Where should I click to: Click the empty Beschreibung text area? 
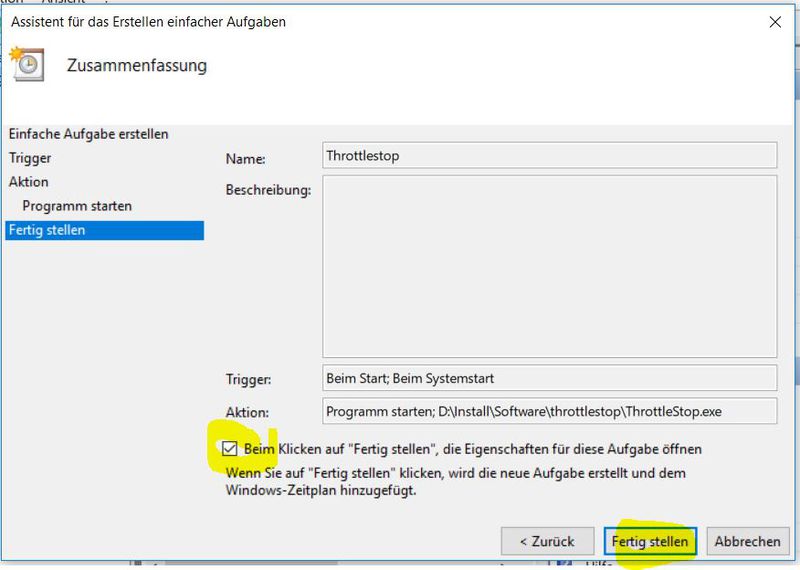(549, 266)
